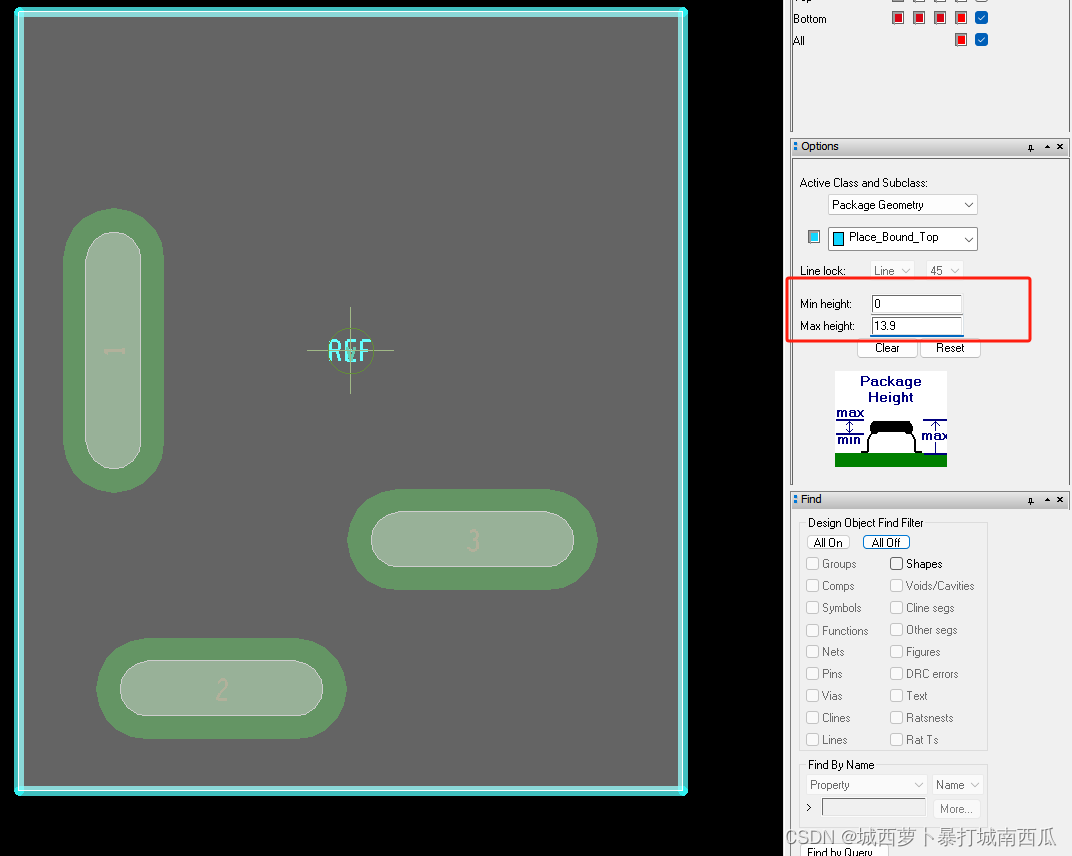Image resolution: width=1072 pixels, height=856 pixels.
Task: Select horizontal pad 3 on the canvas
Action: click(472, 539)
